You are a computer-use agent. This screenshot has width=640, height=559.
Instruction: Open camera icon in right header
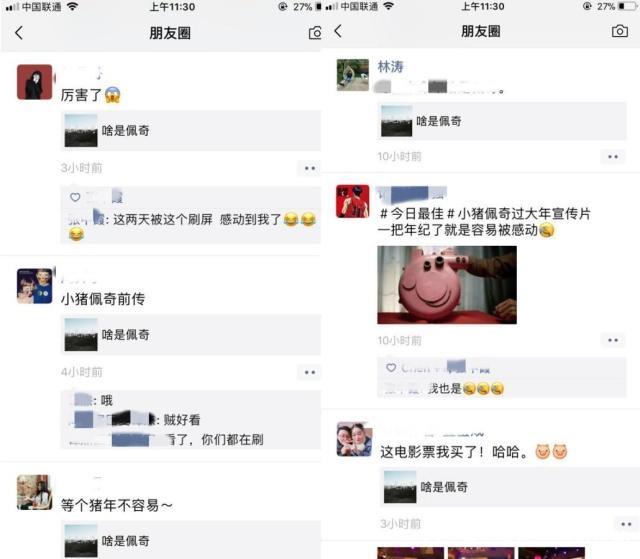(620, 31)
